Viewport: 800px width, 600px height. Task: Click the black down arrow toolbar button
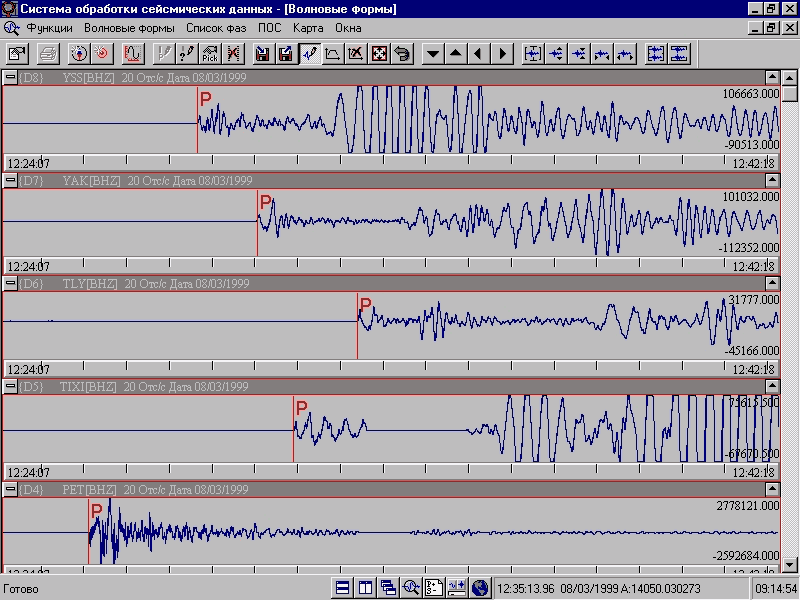[432, 53]
